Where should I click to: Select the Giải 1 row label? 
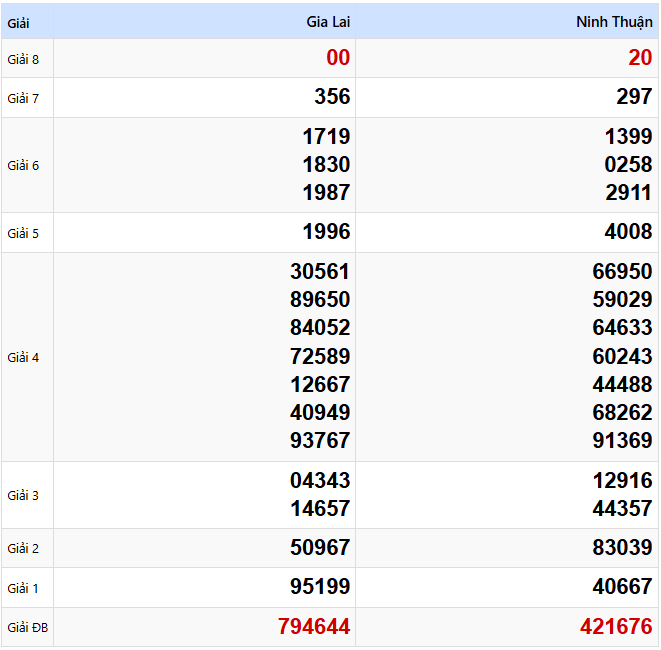tap(23, 588)
